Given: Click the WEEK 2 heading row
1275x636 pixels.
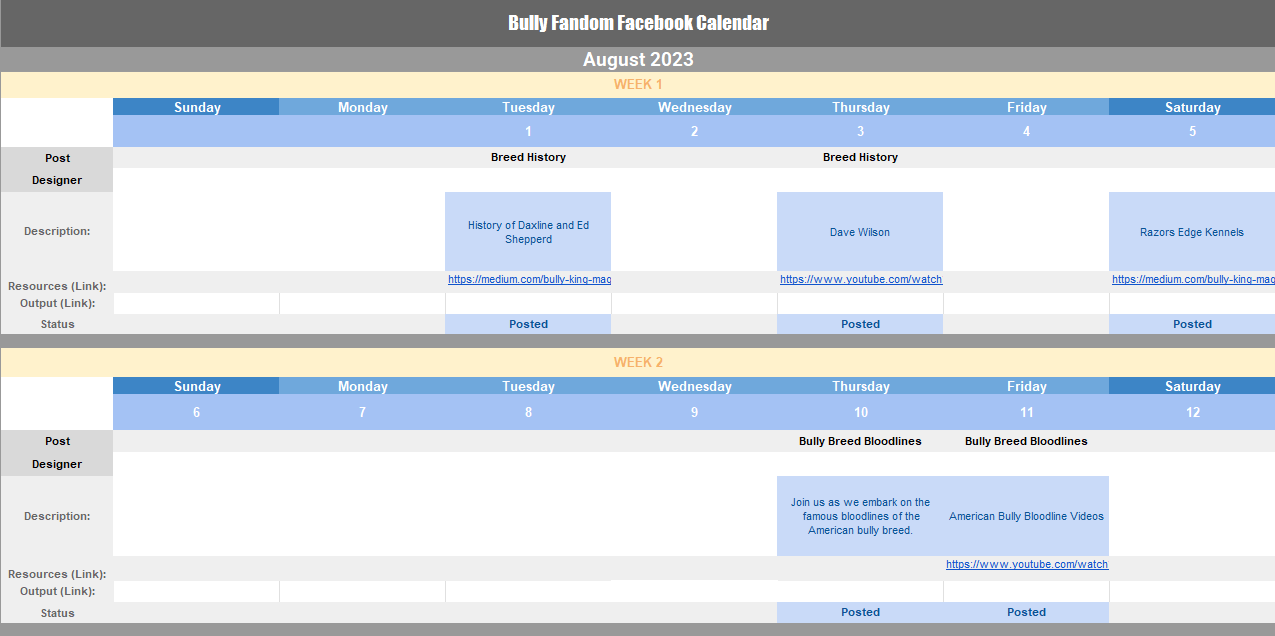Looking at the screenshot, I should 638,362.
